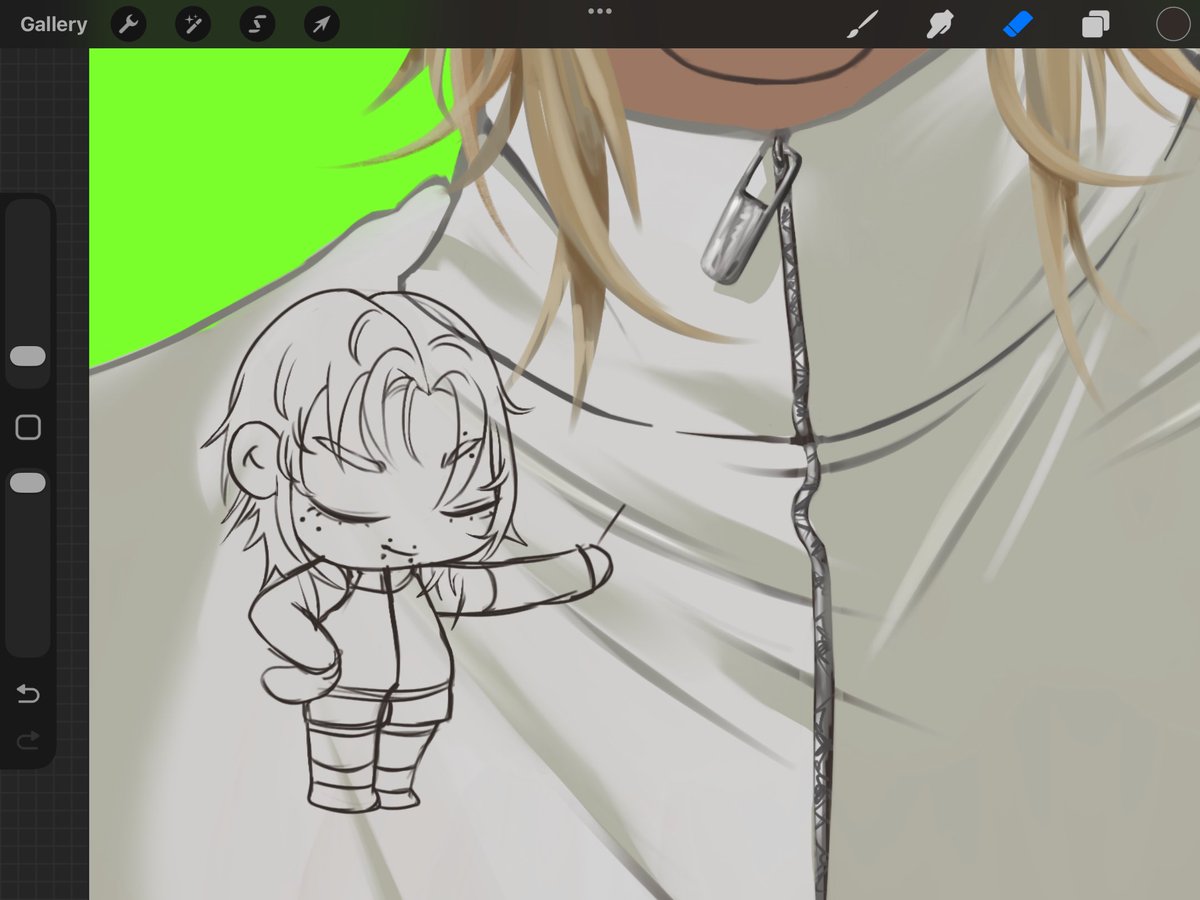Select the Brush tool
The image size is (1200, 900).
860,24
